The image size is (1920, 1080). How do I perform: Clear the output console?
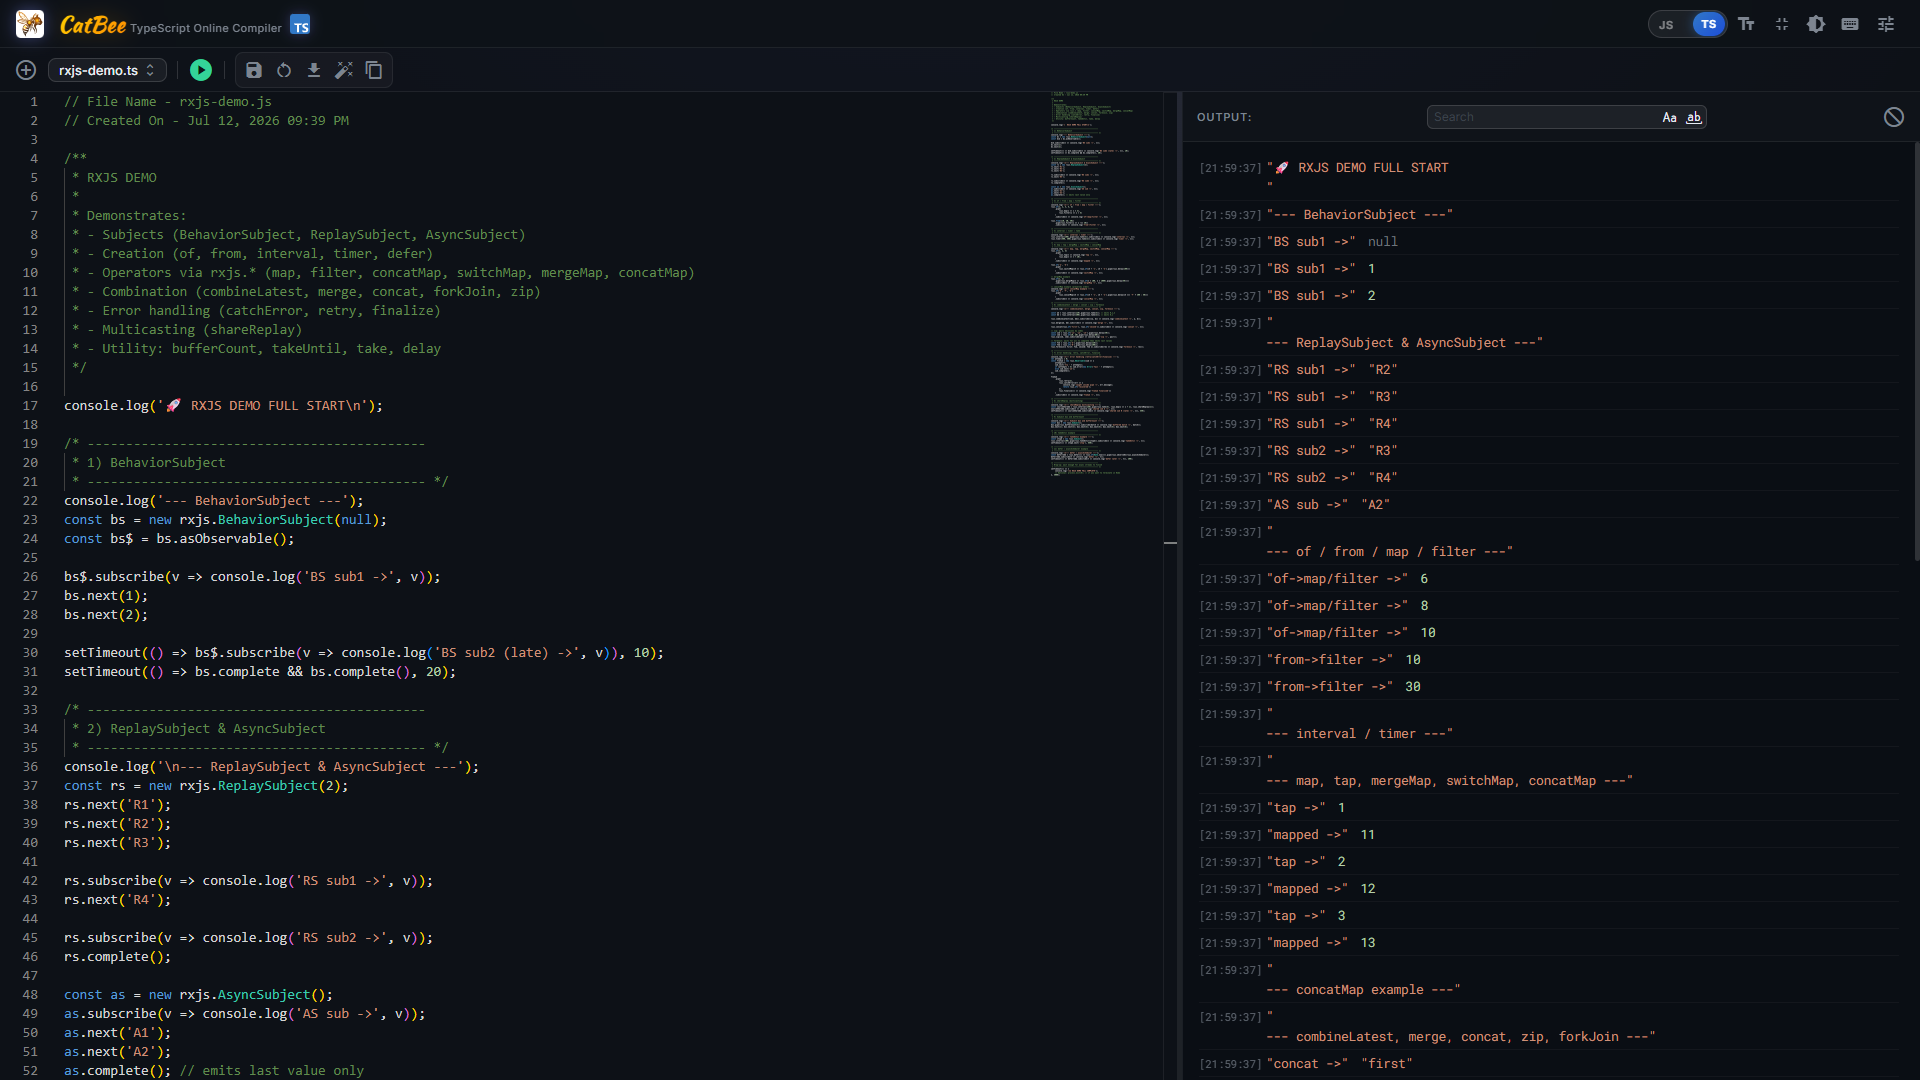[1894, 117]
